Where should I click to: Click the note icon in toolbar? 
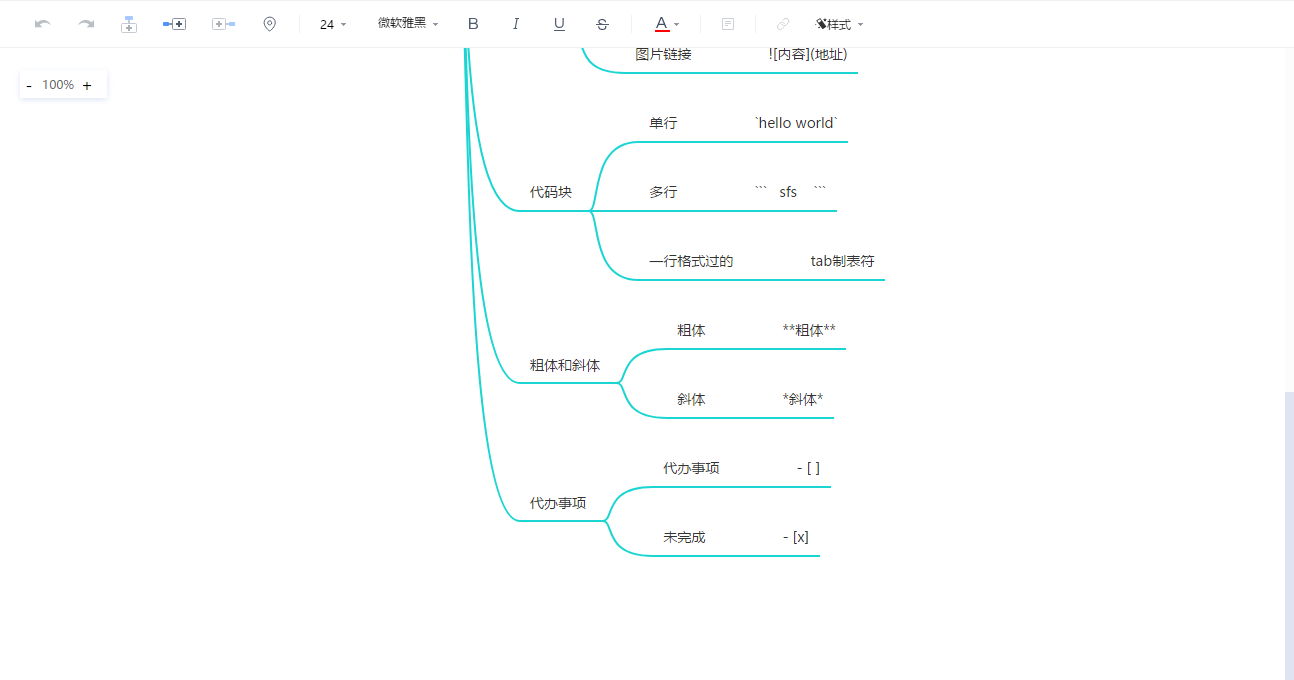[728, 24]
